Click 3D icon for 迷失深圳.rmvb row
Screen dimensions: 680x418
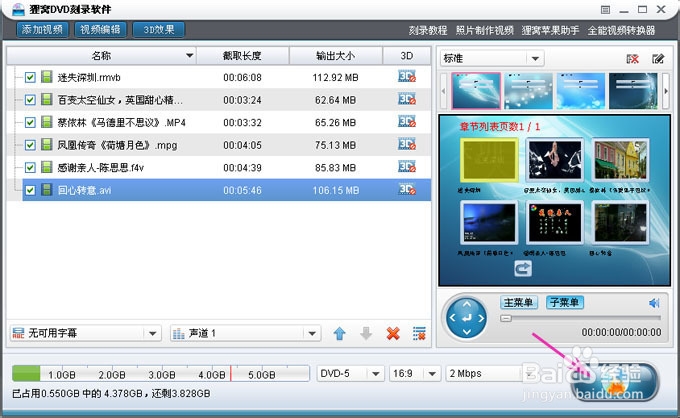click(407, 77)
